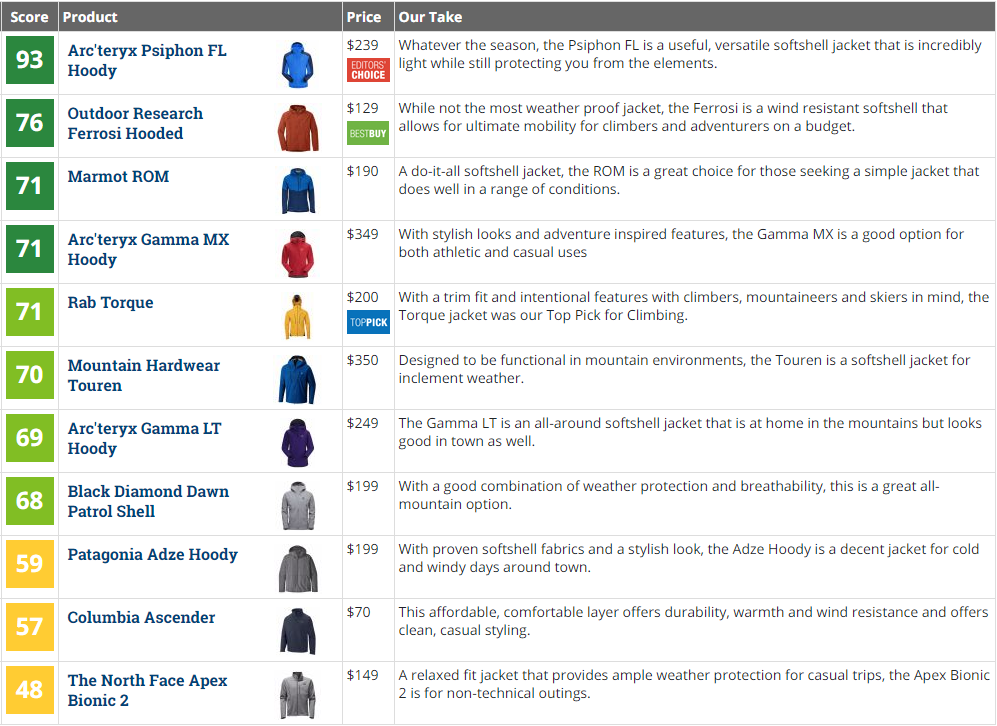
Task: Click the $149 price
Action: (x=362, y=675)
